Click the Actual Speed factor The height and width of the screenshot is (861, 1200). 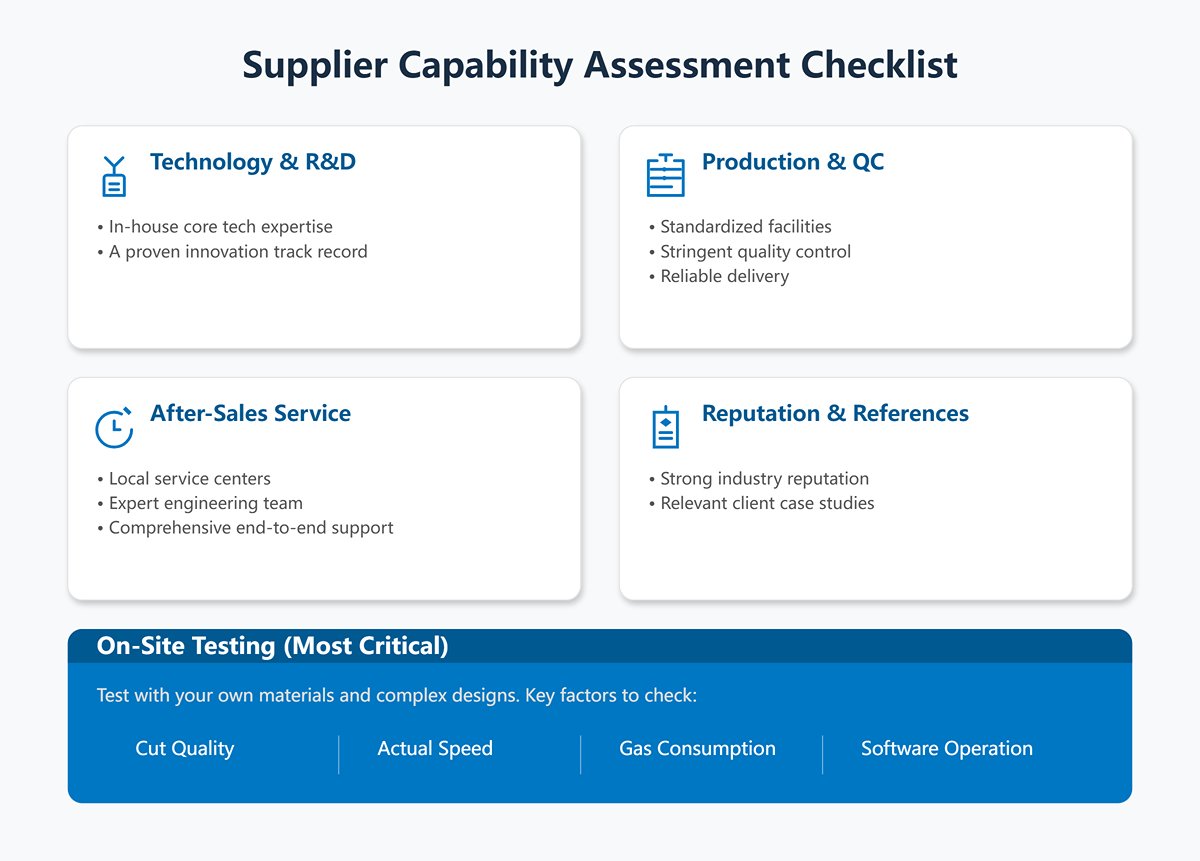[435, 749]
